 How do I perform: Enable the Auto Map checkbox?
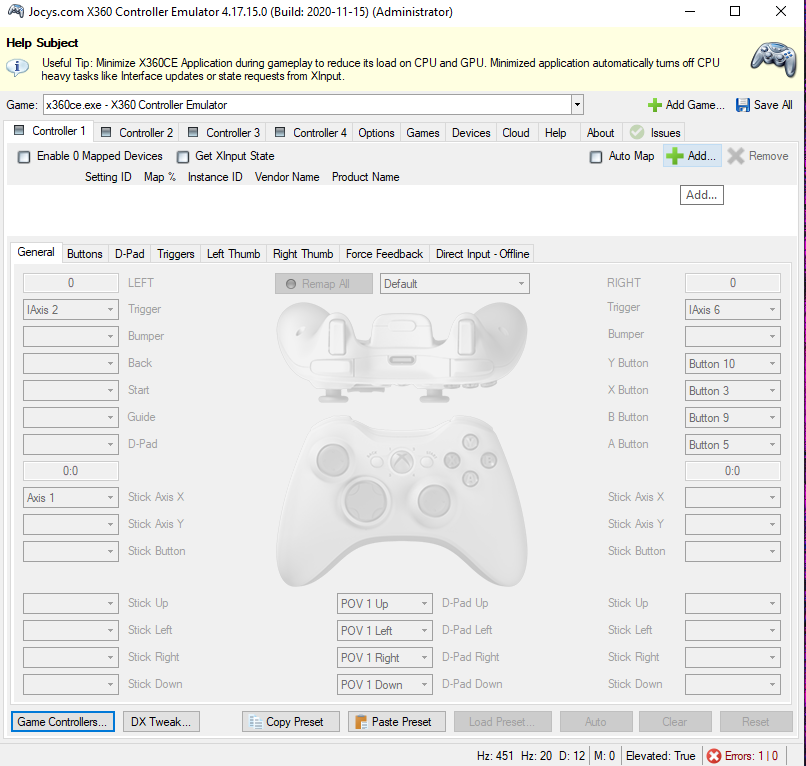(x=596, y=157)
